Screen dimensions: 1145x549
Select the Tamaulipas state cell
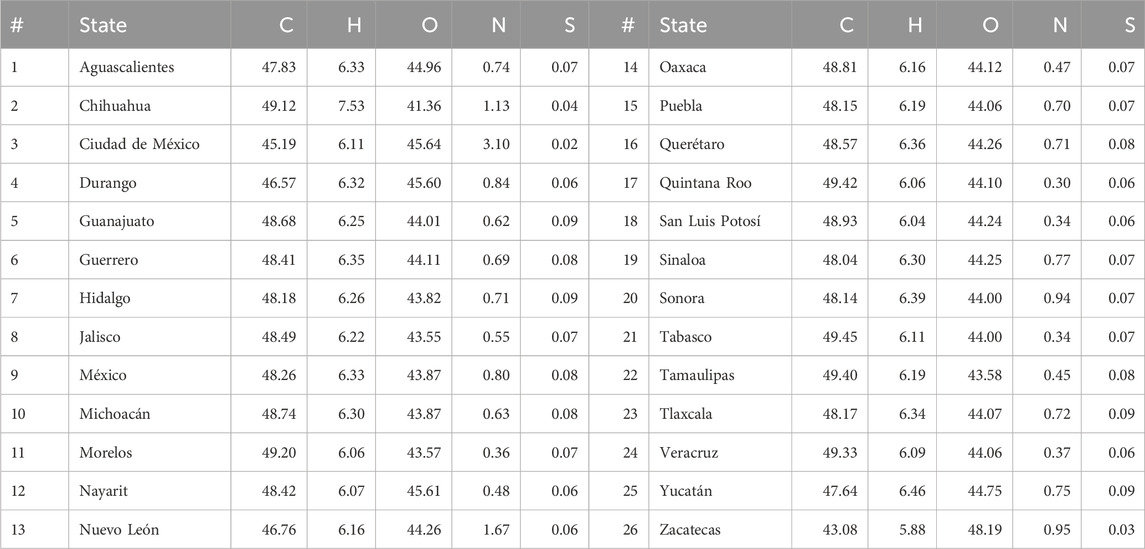coord(698,375)
